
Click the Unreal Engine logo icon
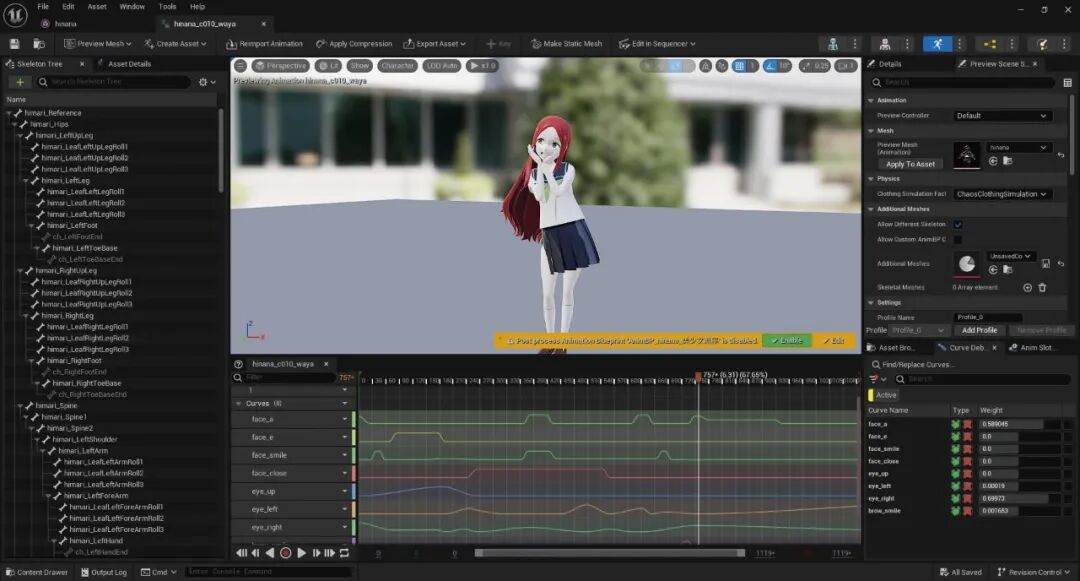pos(15,14)
